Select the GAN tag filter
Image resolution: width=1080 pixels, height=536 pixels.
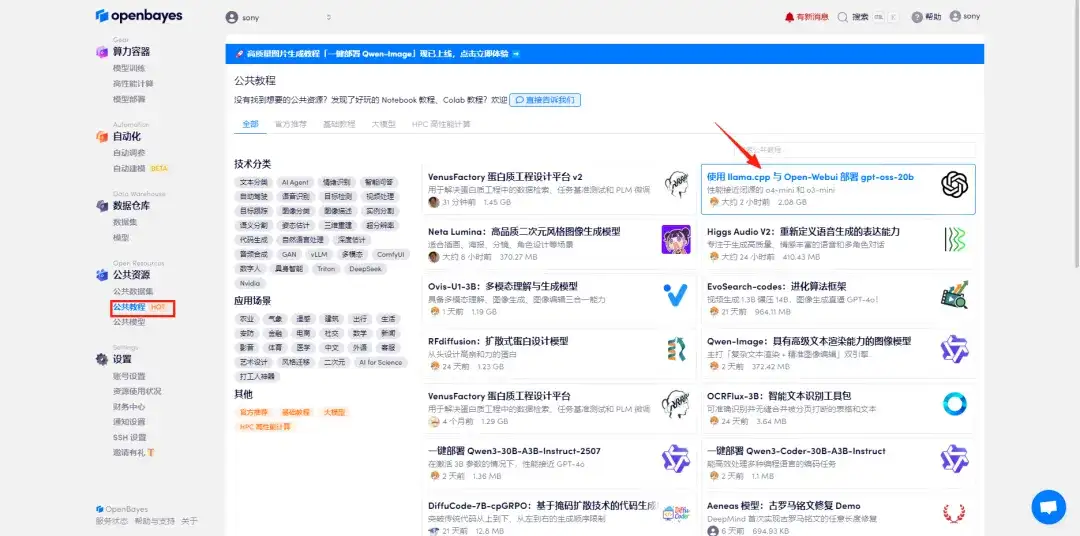[x=289, y=254]
